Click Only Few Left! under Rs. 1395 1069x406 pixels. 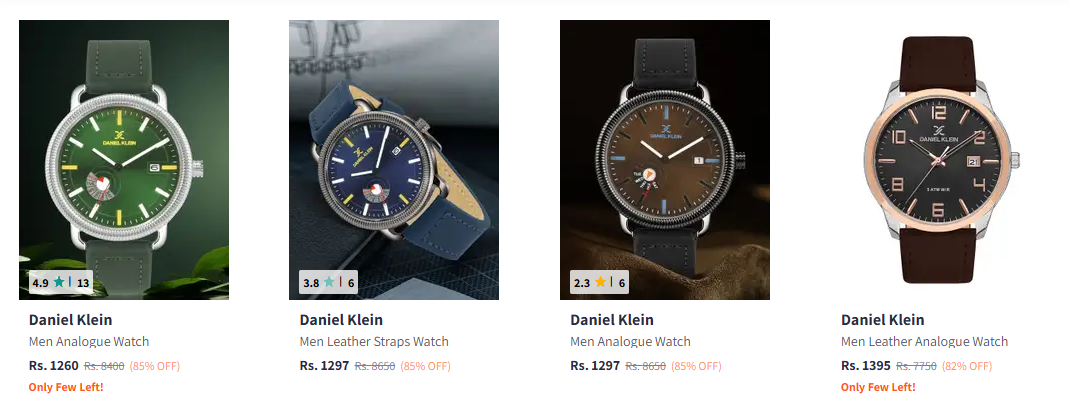(878, 387)
